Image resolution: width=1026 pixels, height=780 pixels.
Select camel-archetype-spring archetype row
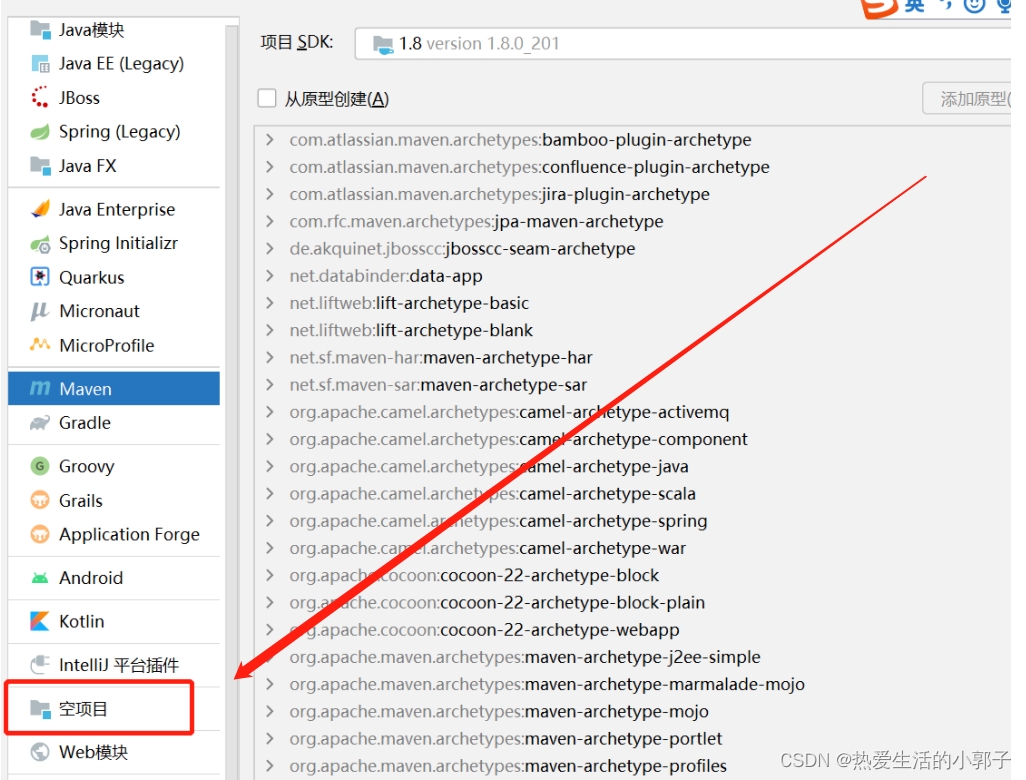coord(631,521)
